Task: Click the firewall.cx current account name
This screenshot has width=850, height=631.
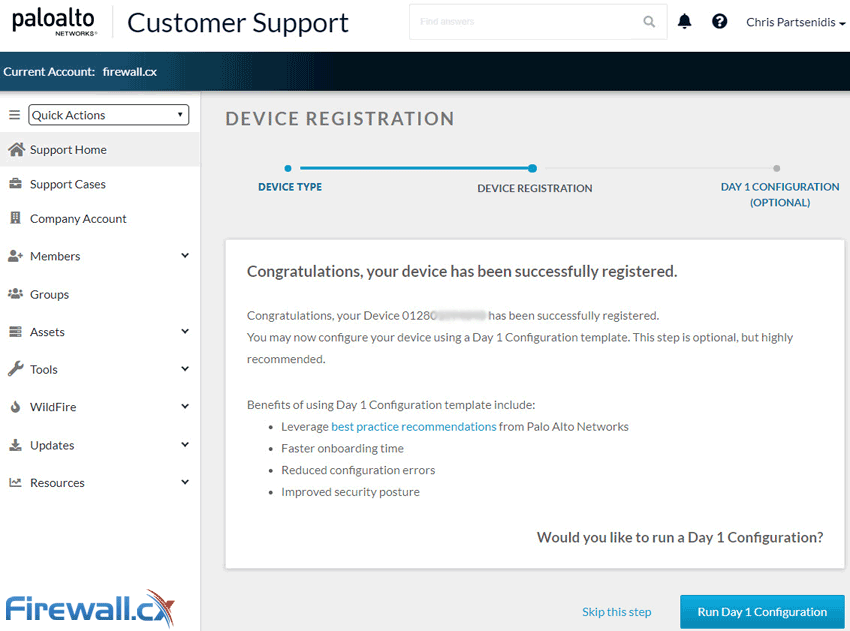Action: 130,72
